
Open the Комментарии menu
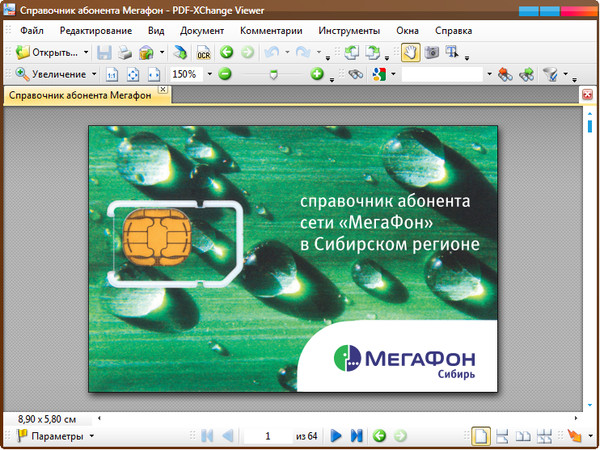pos(271,31)
